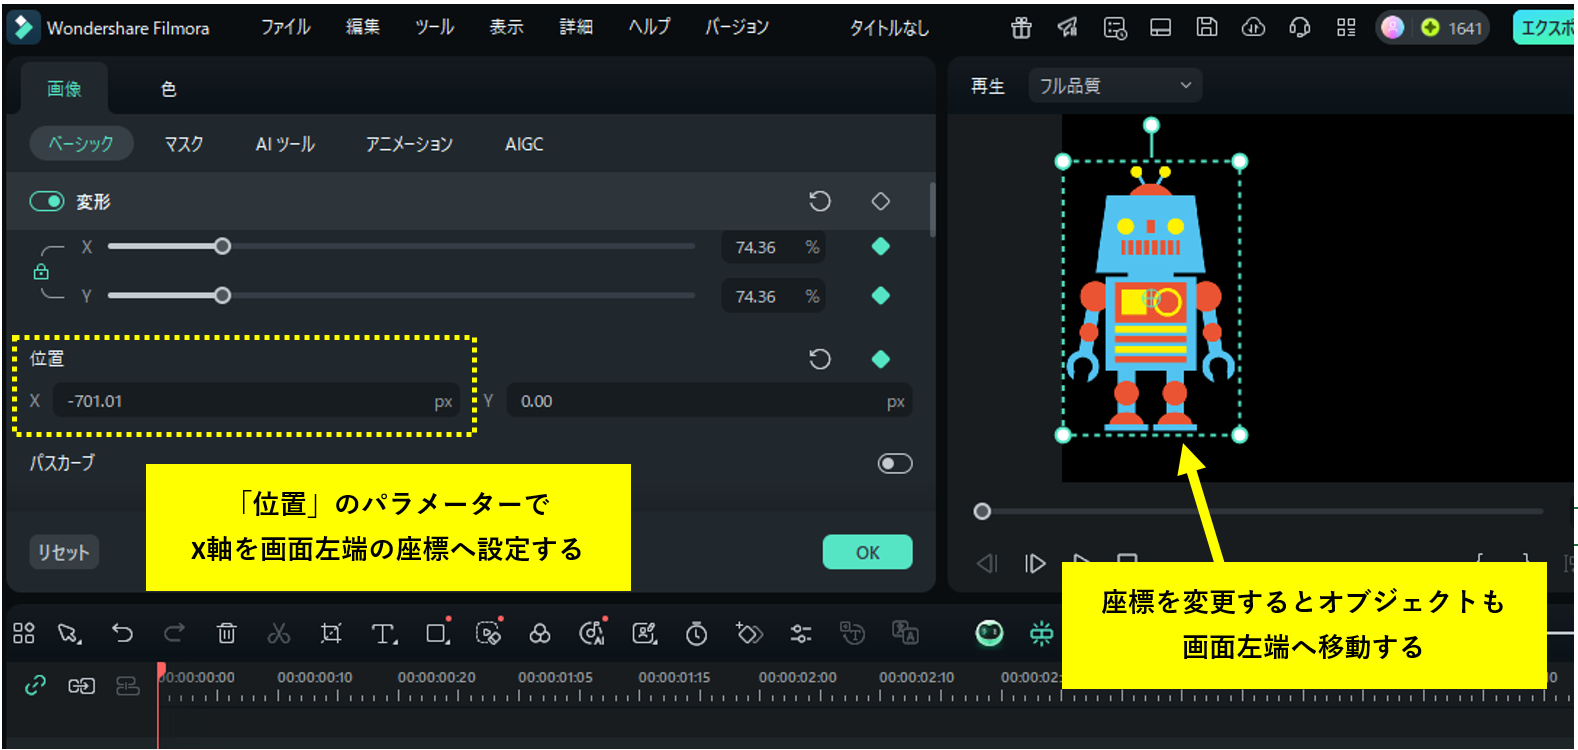This screenshot has height=750, width=1578.
Task: Toggle the green timeline link icon
Action: [35, 685]
